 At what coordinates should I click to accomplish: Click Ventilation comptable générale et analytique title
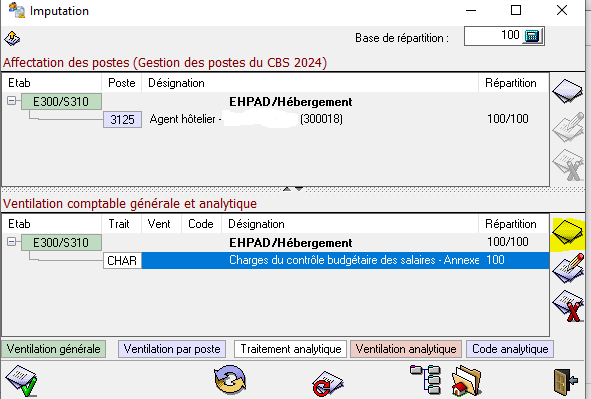[x=130, y=204]
